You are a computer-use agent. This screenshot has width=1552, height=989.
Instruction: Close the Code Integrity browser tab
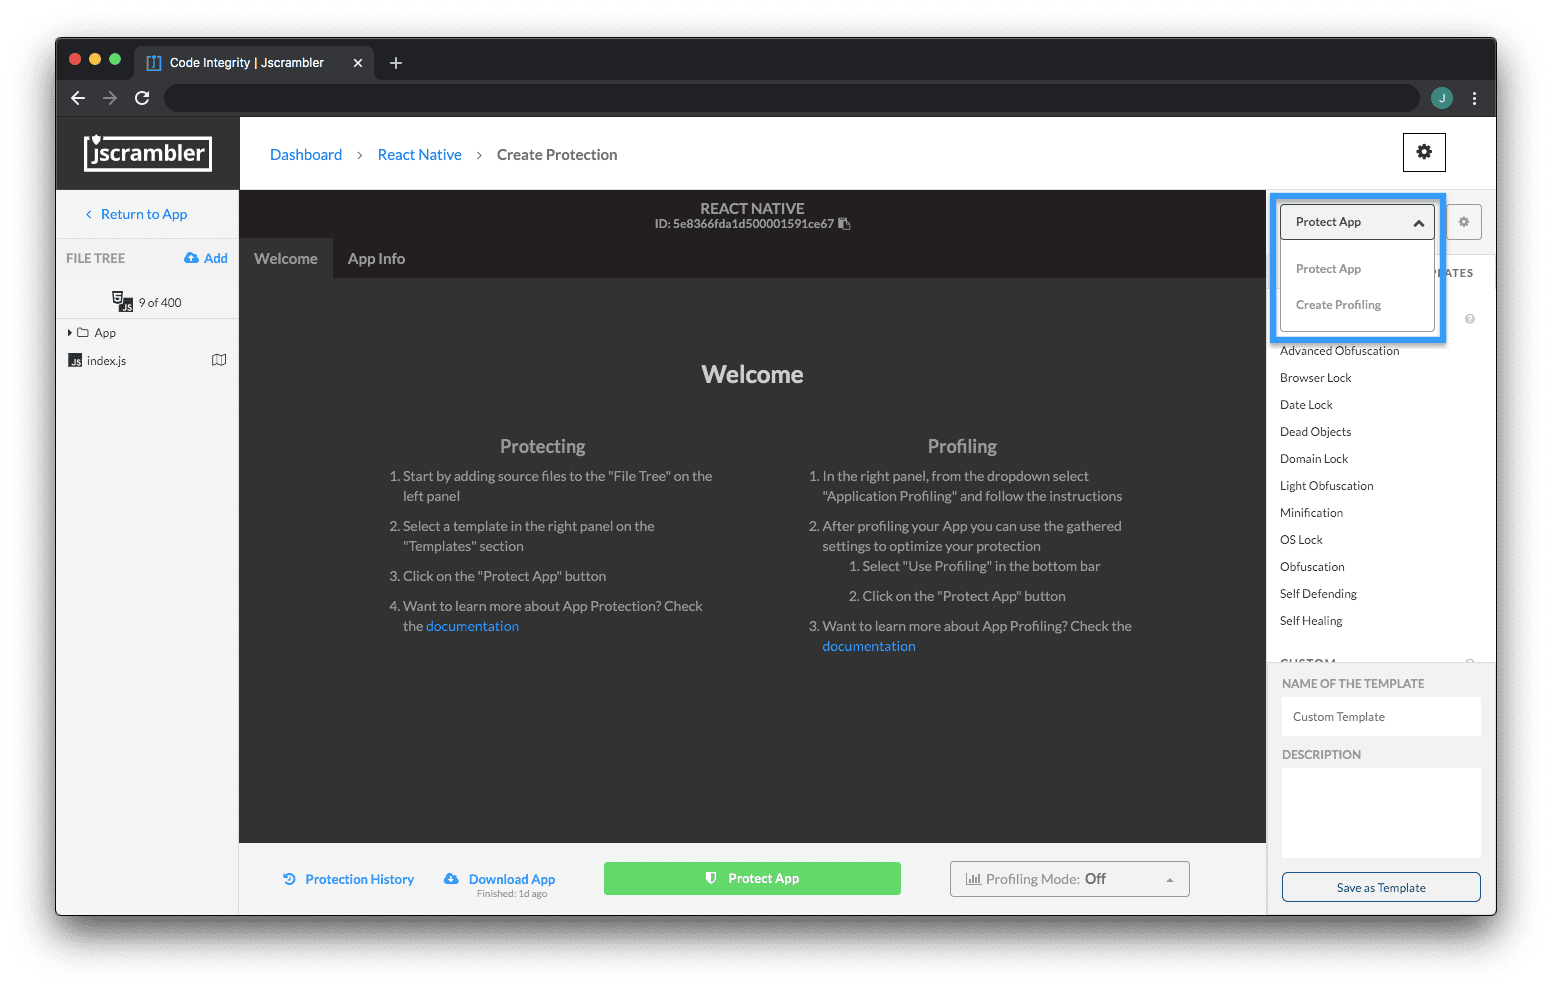point(358,63)
